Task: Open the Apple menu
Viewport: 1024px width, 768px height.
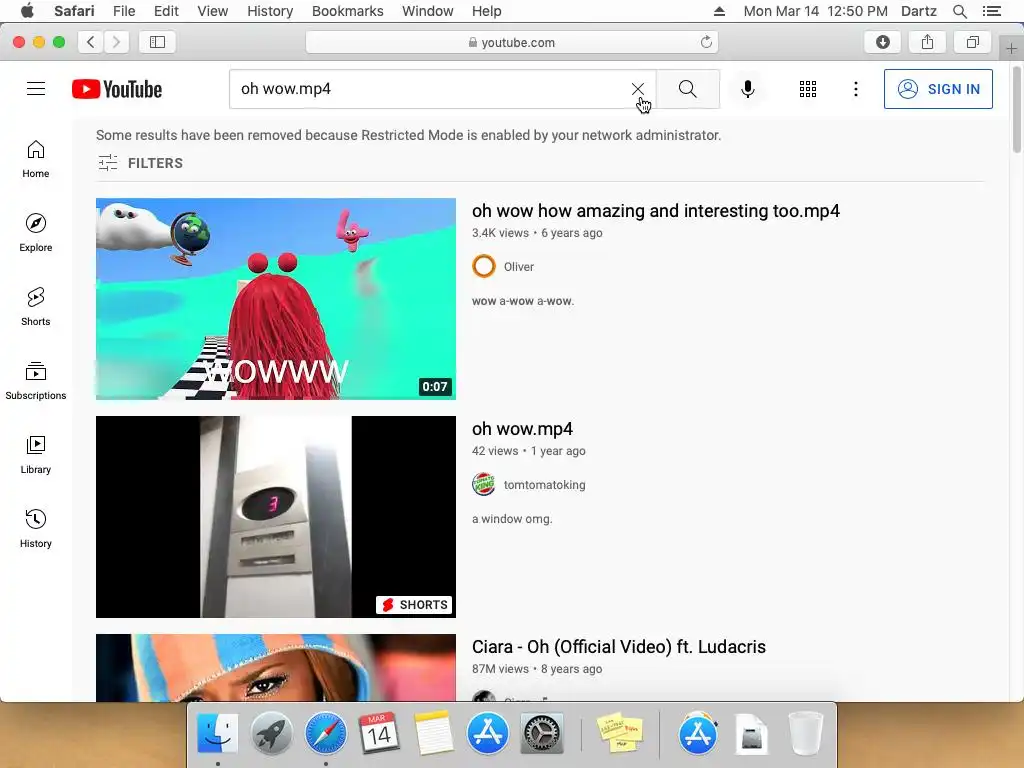Action: [27, 11]
